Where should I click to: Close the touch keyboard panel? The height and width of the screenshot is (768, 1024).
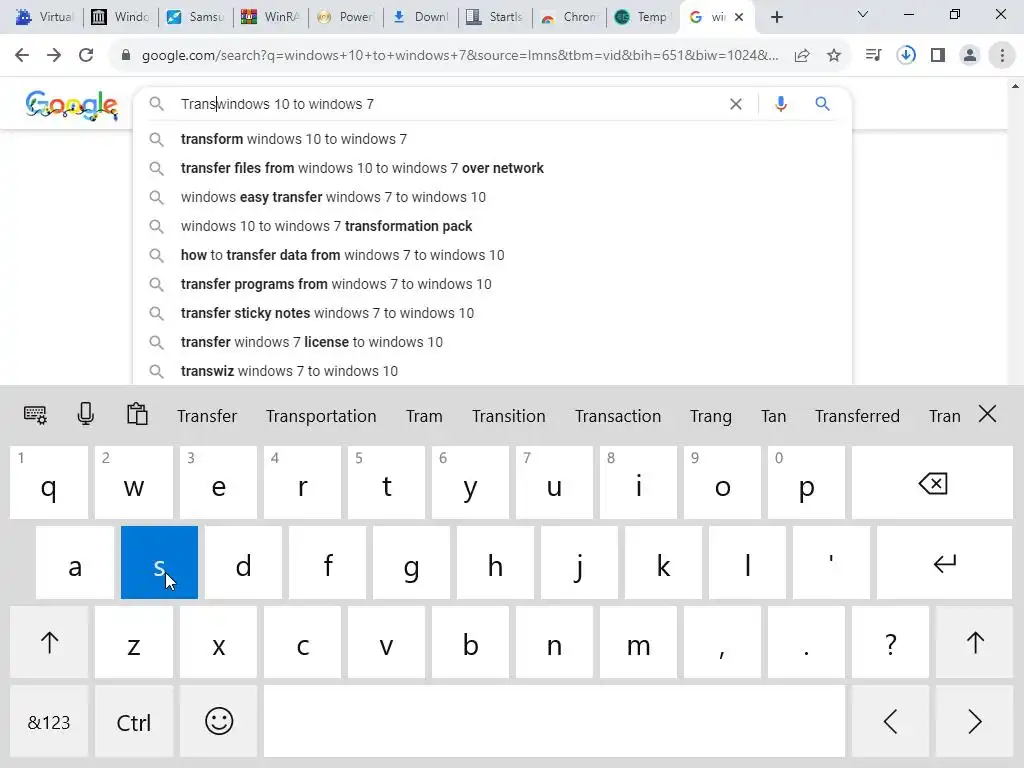point(987,413)
